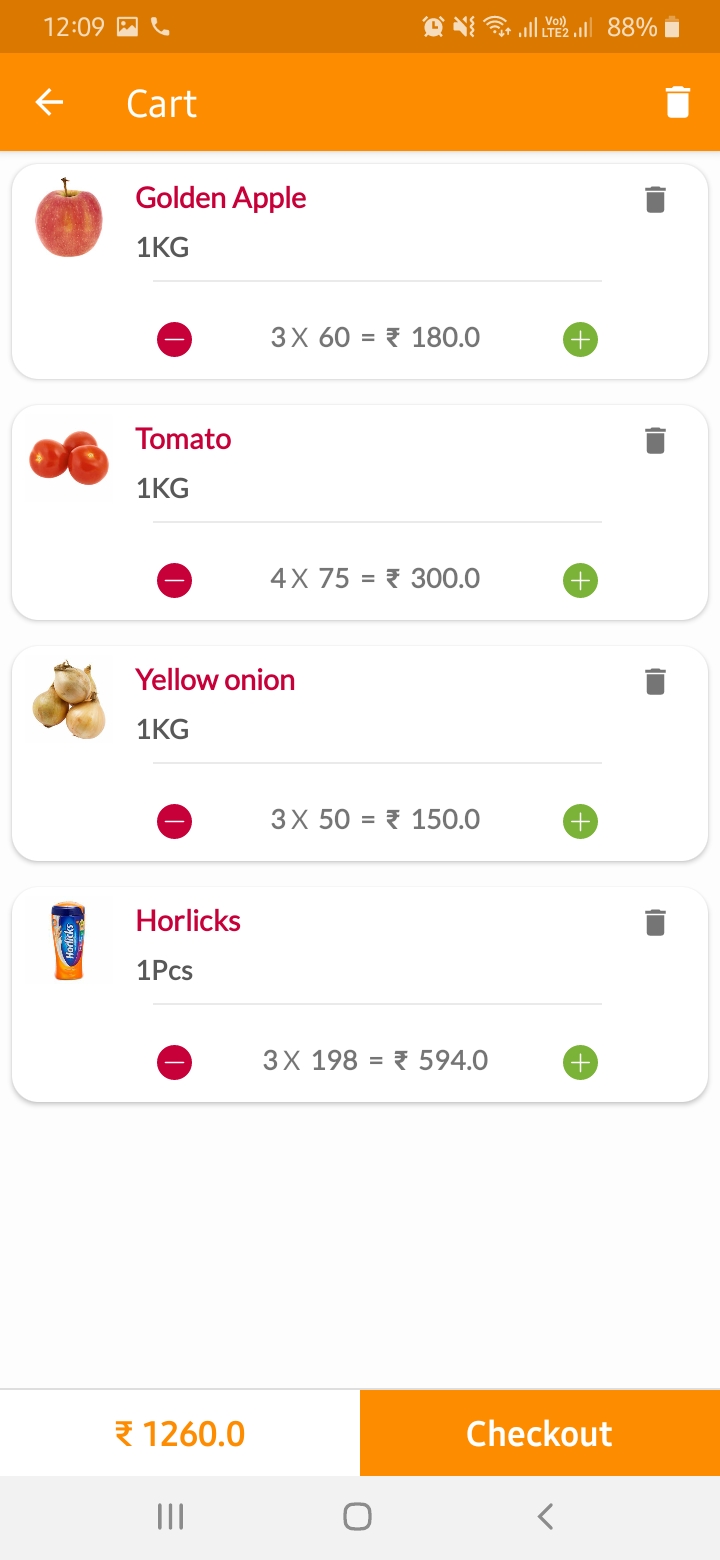Remove Horlicks using its trash icon

(655, 923)
